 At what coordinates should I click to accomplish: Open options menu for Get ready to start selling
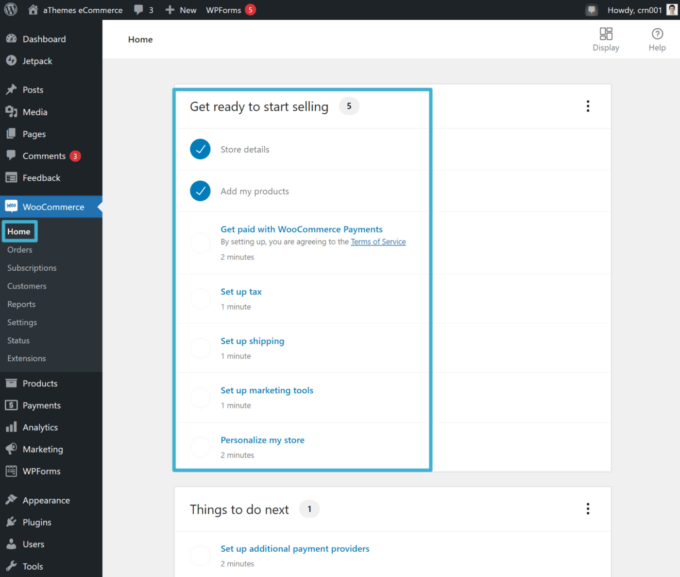pos(587,107)
